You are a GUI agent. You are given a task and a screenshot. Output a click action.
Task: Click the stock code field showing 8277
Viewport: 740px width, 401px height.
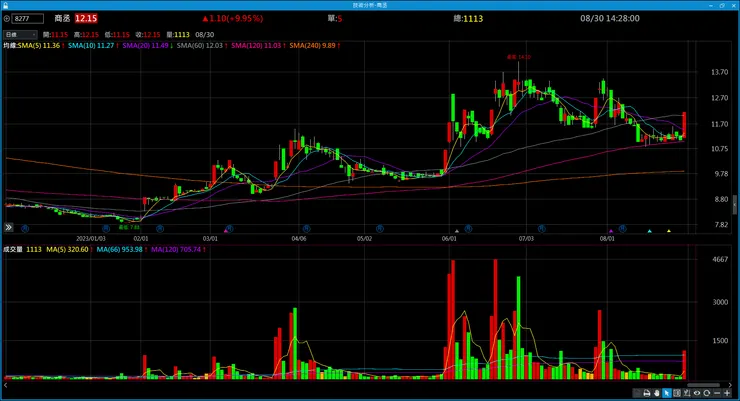[x=28, y=18]
